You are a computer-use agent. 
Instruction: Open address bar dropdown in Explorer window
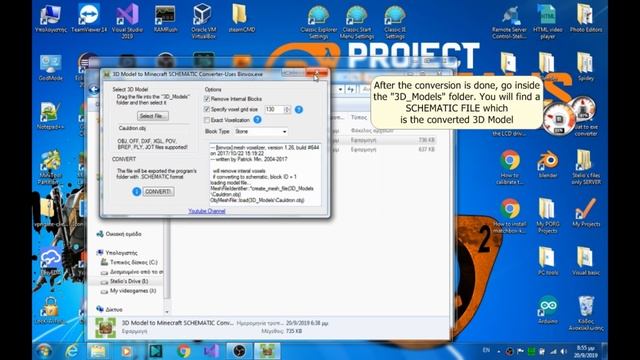coord(340,89)
